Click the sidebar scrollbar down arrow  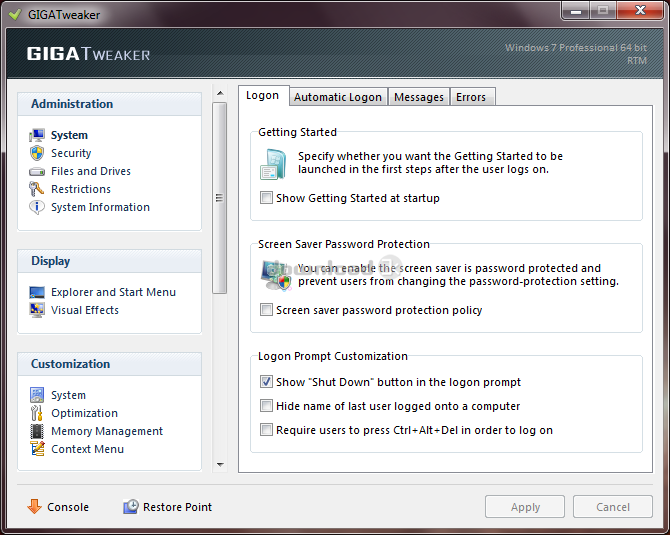(x=220, y=464)
